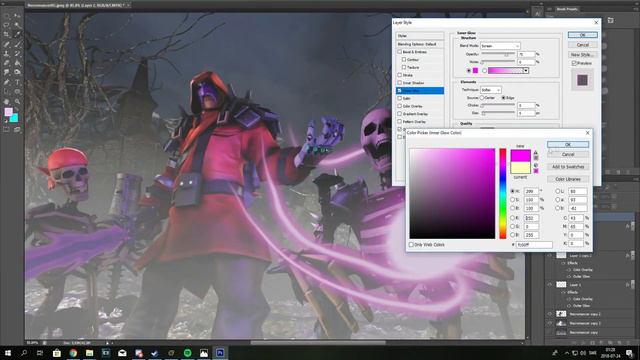Screen dimensions: 640x360
Task: Switch to the Brush Presets tab
Action: (x=567, y=9)
